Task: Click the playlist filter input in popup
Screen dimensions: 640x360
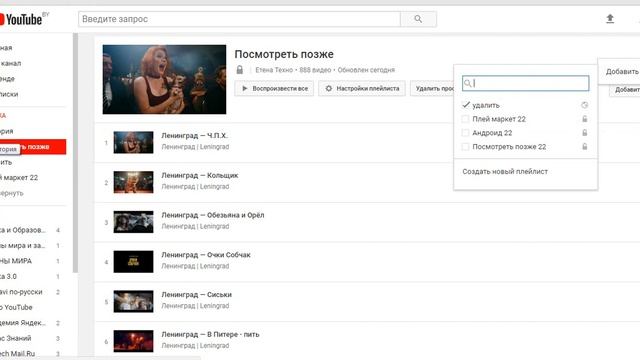Action: [x=526, y=83]
